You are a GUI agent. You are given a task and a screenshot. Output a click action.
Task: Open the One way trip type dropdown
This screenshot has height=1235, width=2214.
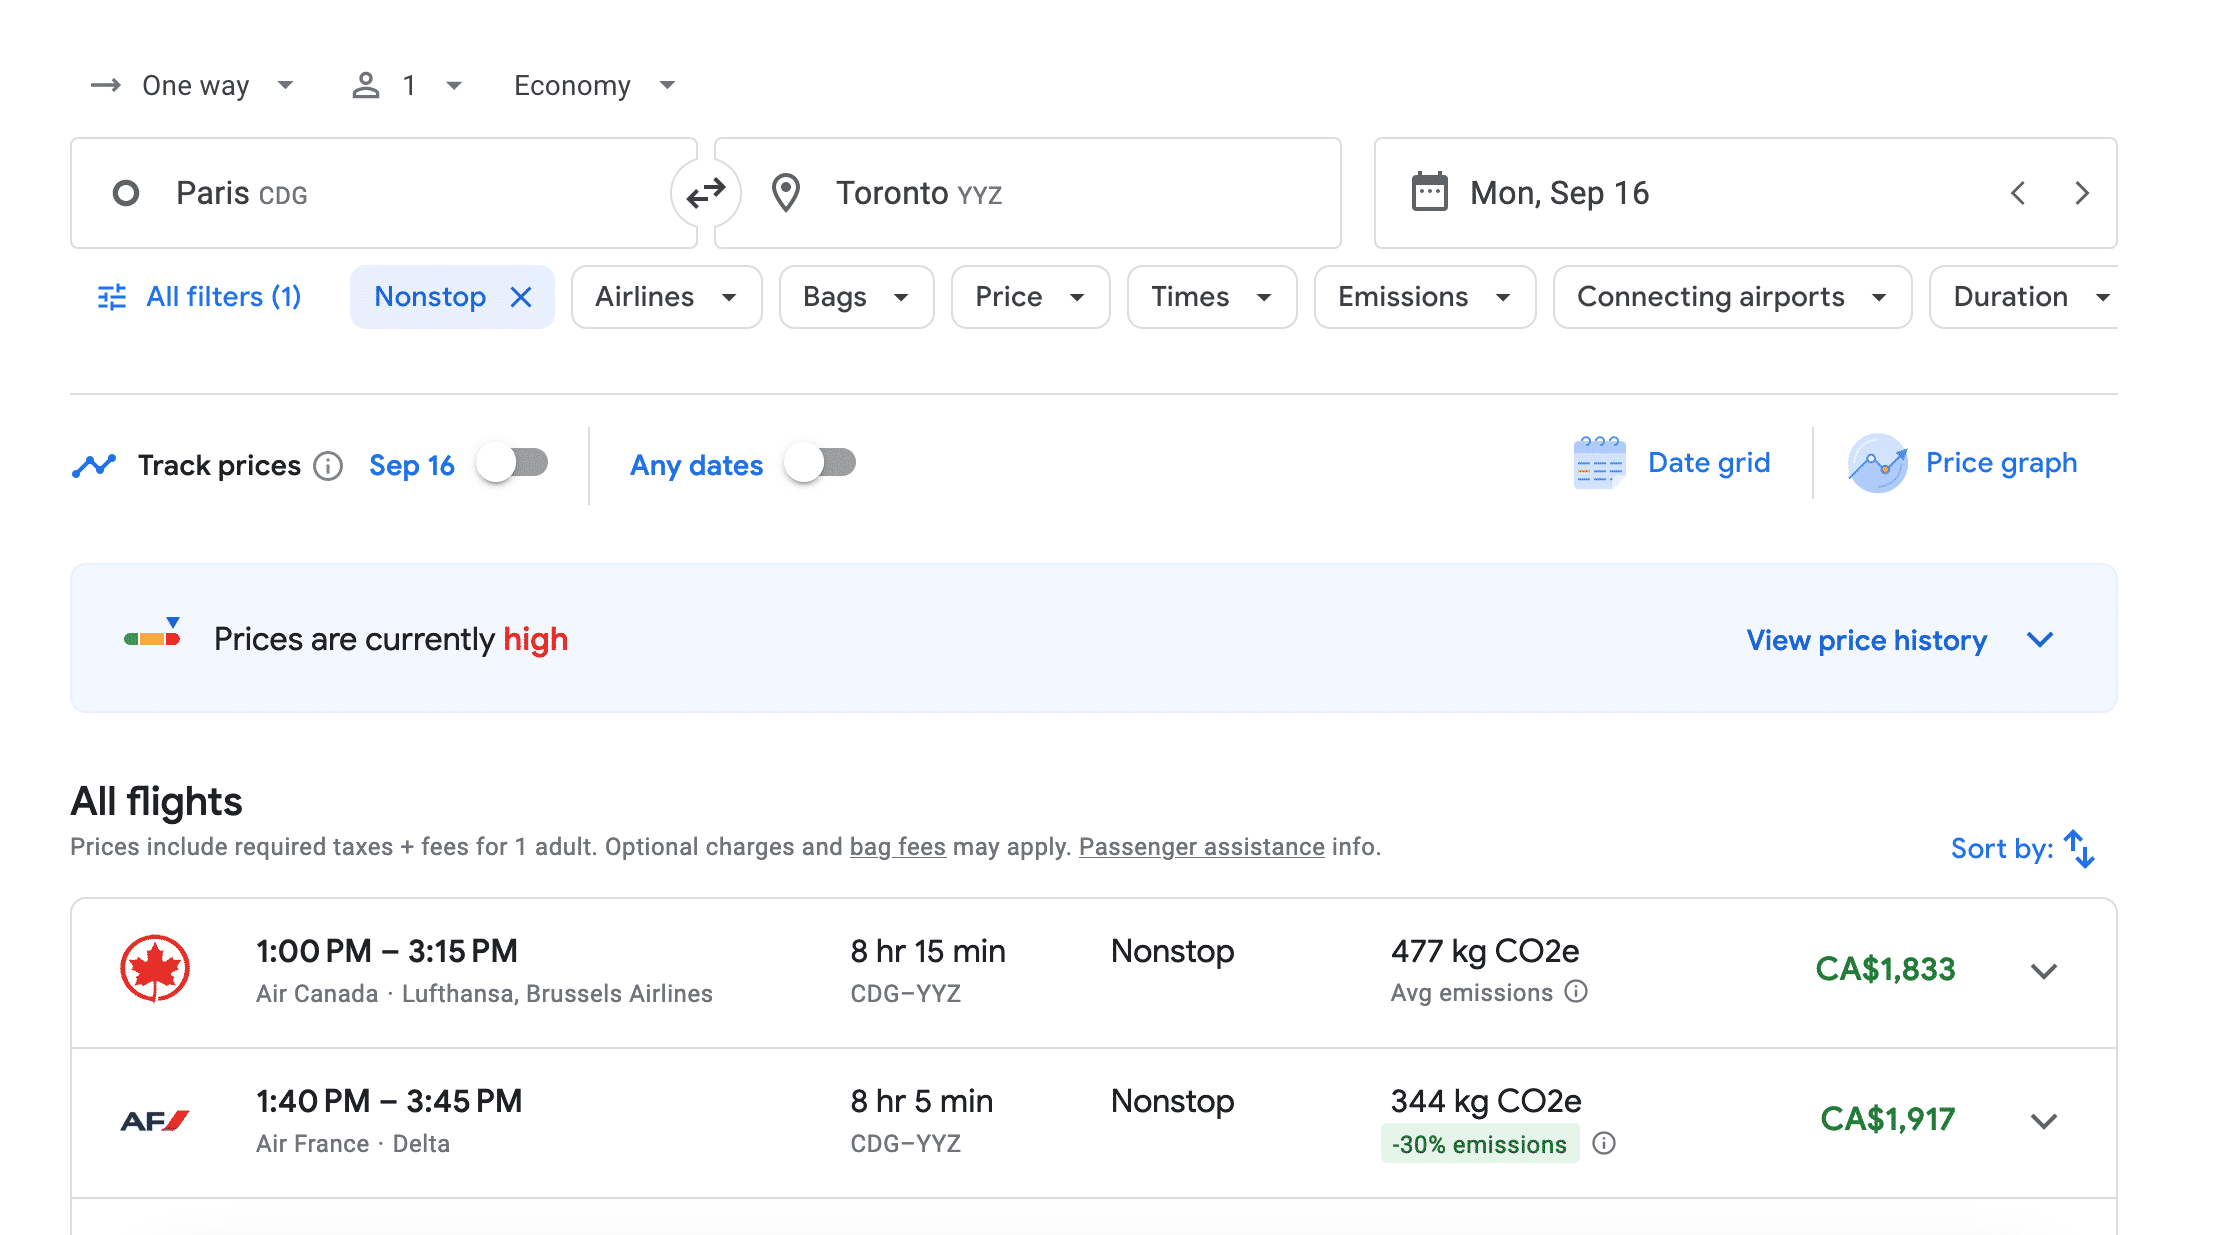pos(194,86)
